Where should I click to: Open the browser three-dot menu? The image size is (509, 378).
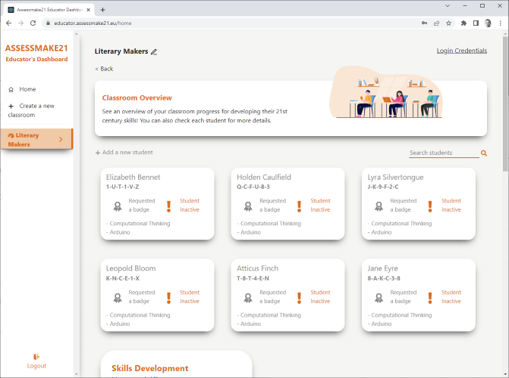coord(500,23)
